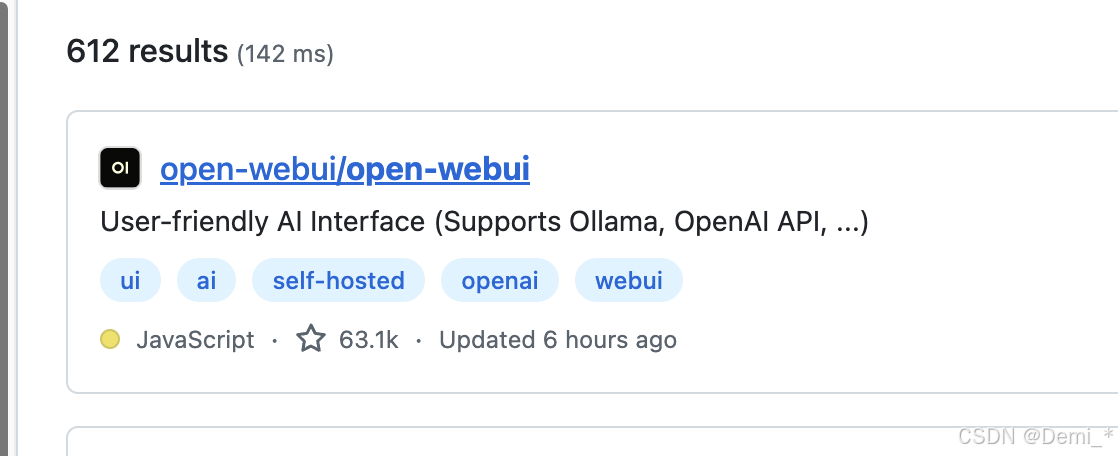The width and height of the screenshot is (1118, 456).
Task: Click the JavaScript language label
Action: pos(195,340)
